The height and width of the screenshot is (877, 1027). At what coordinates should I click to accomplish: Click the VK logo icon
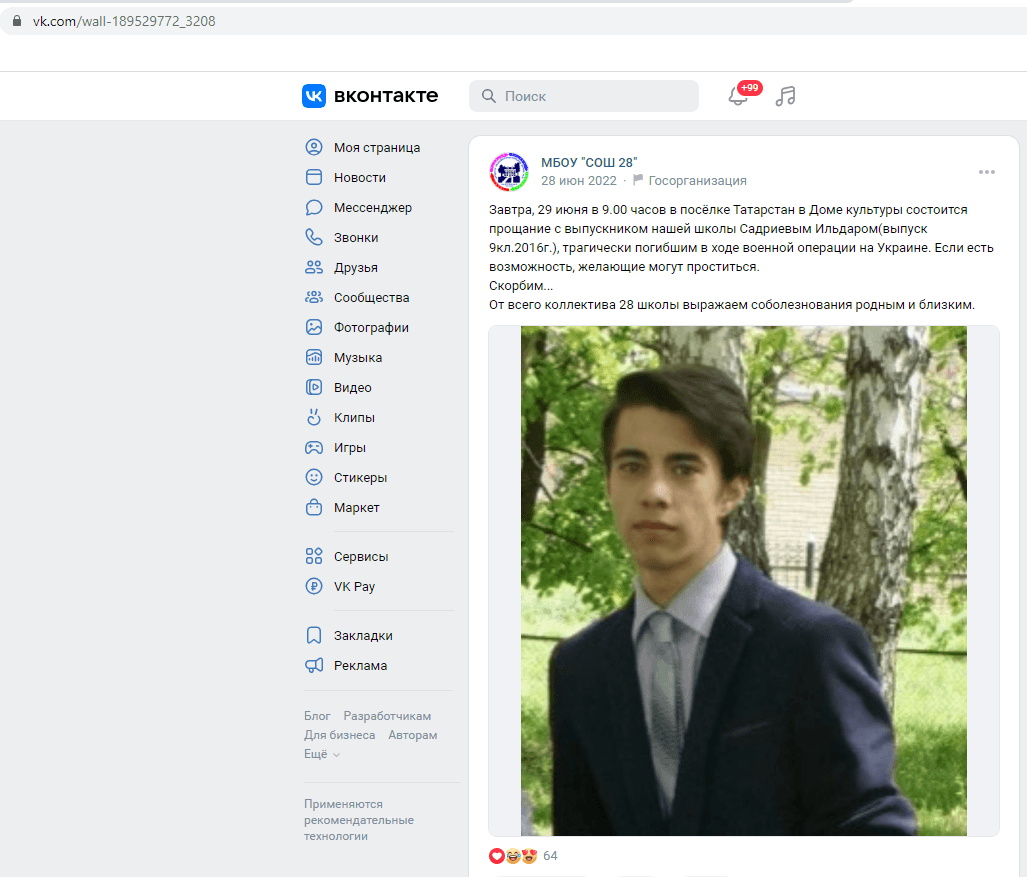pos(314,96)
